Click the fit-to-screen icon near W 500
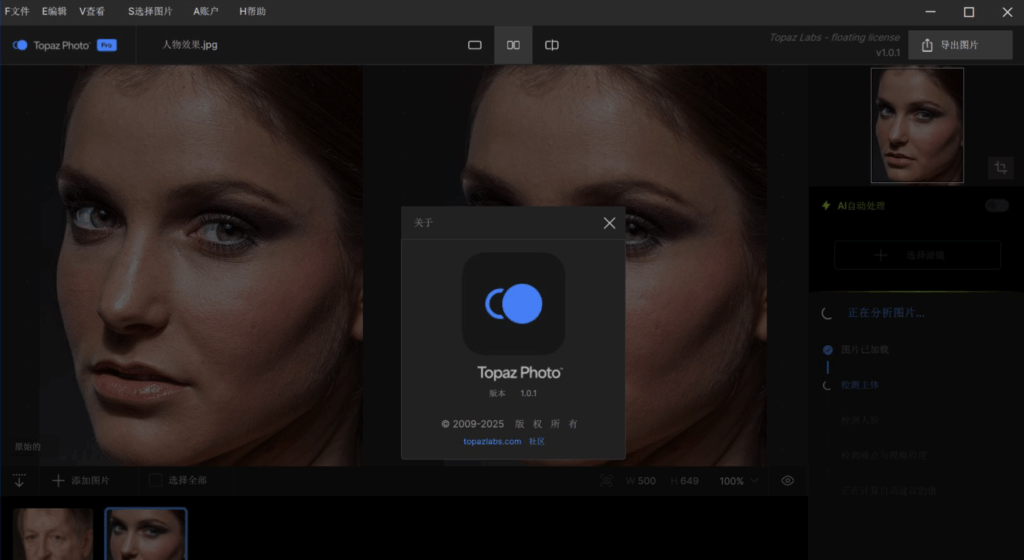 point(606,481)
